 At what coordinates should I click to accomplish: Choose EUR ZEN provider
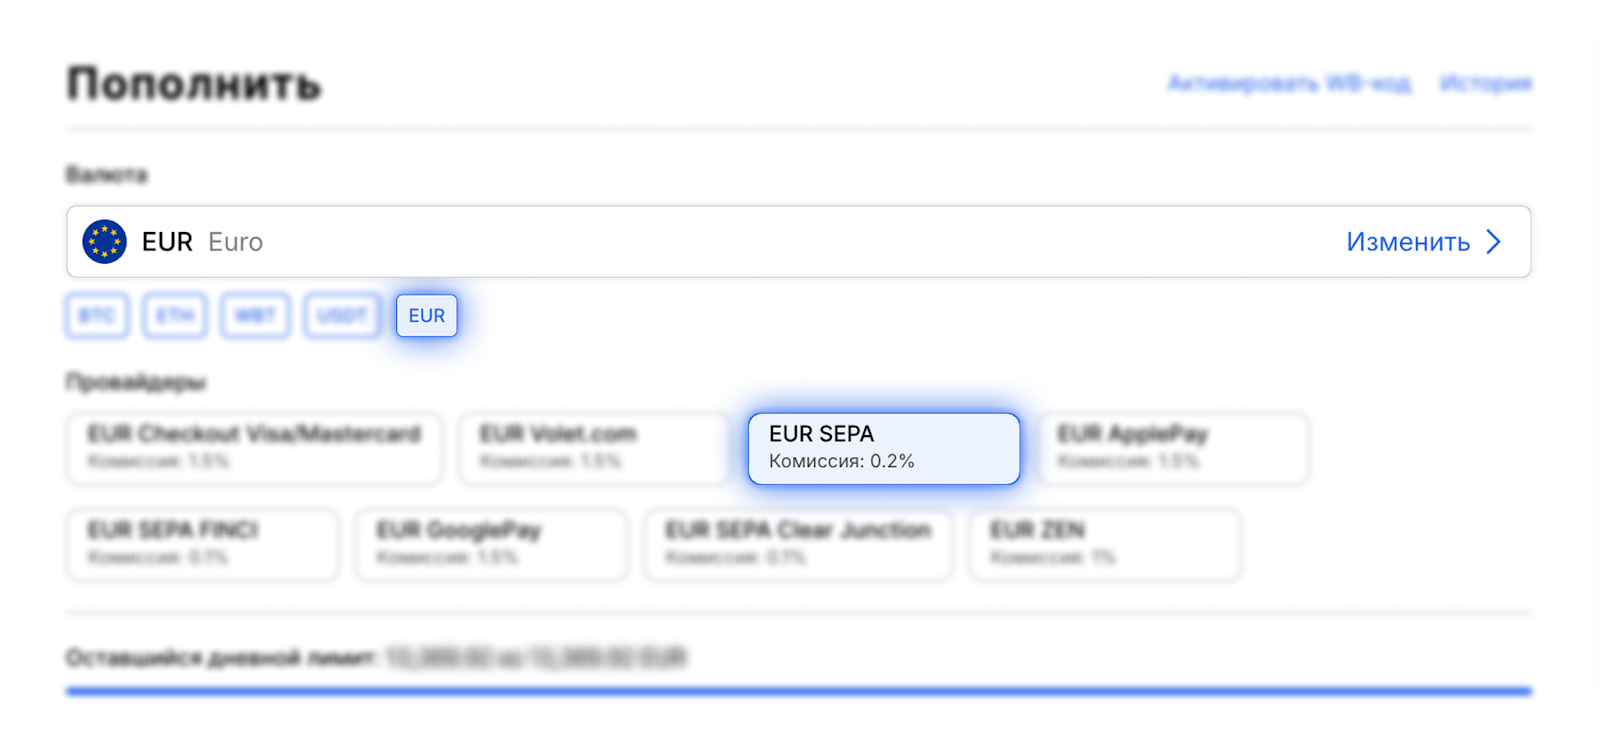(x=1105, y=544)
